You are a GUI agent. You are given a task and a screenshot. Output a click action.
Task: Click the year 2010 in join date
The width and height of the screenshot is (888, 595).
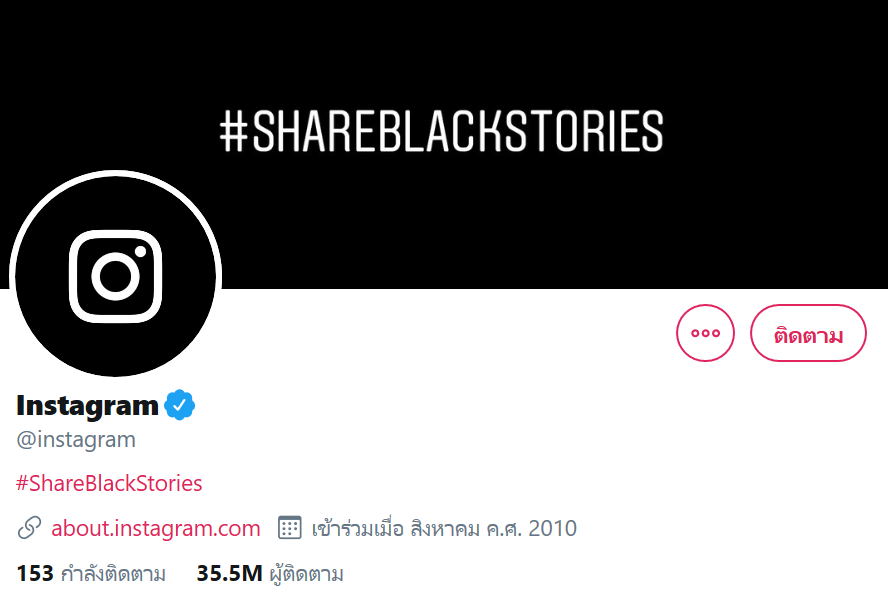pos(553,528)
